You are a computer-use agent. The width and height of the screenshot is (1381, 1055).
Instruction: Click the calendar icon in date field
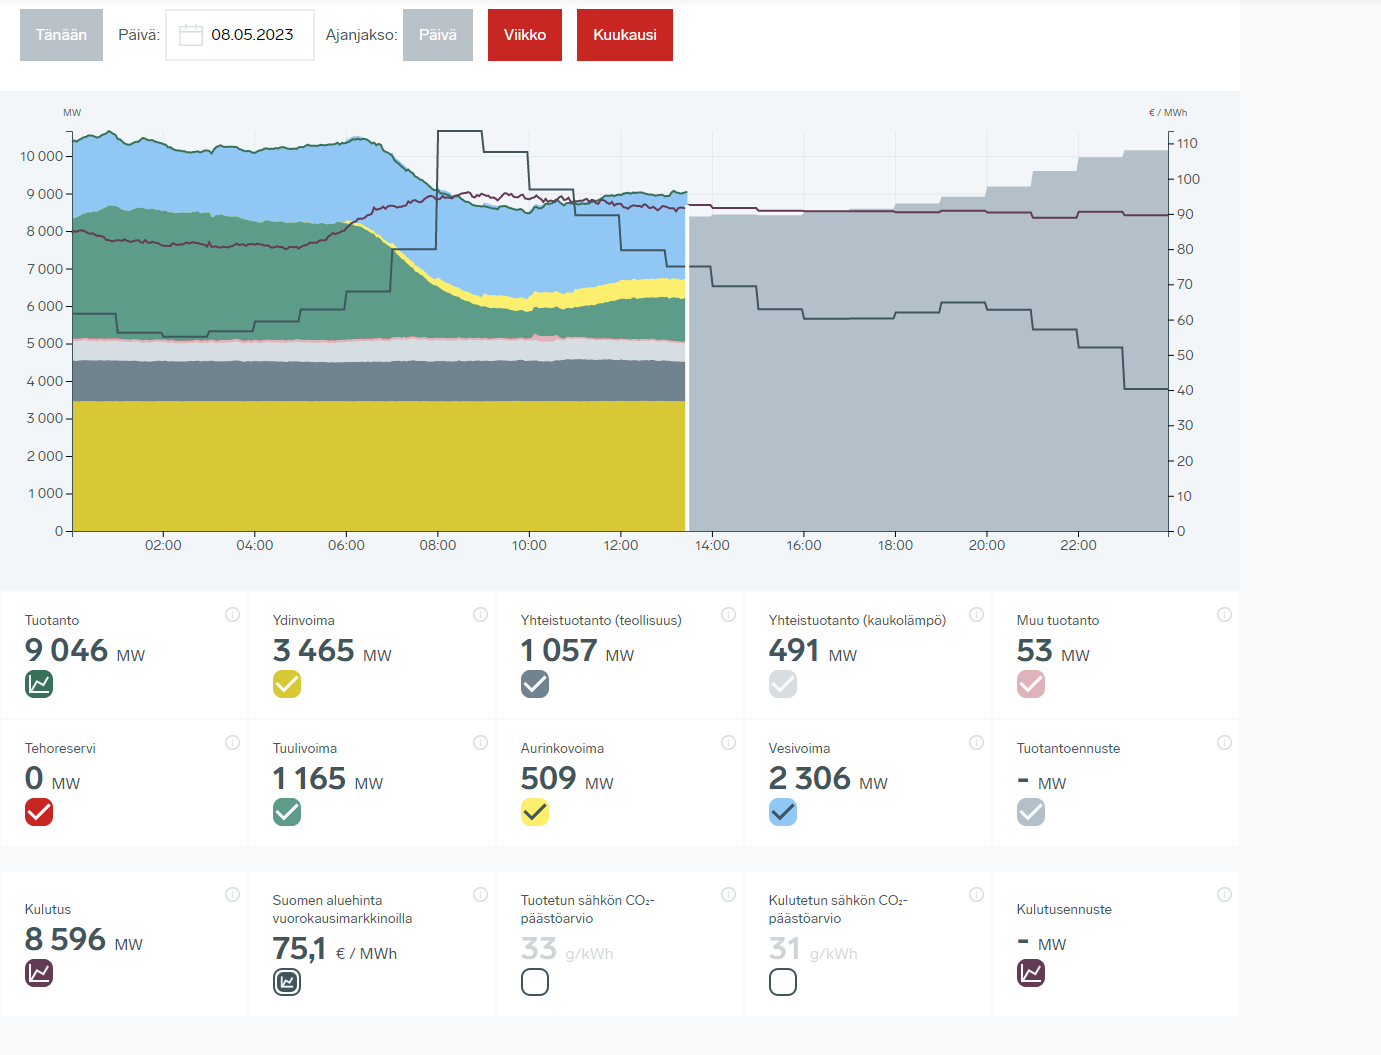point(190,35)
